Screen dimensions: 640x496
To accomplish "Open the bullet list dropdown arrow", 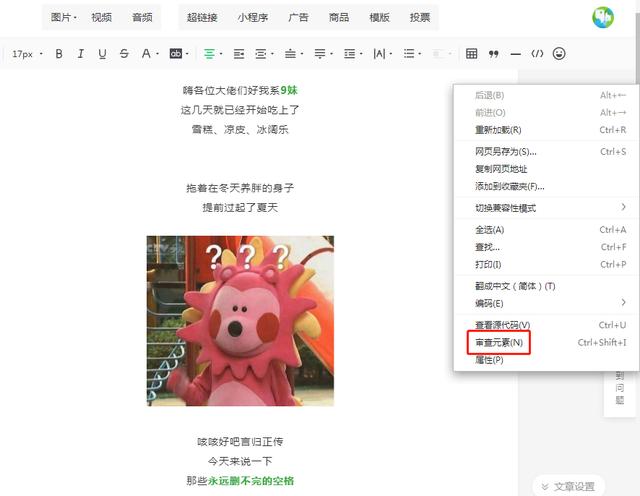I will 420,54.
